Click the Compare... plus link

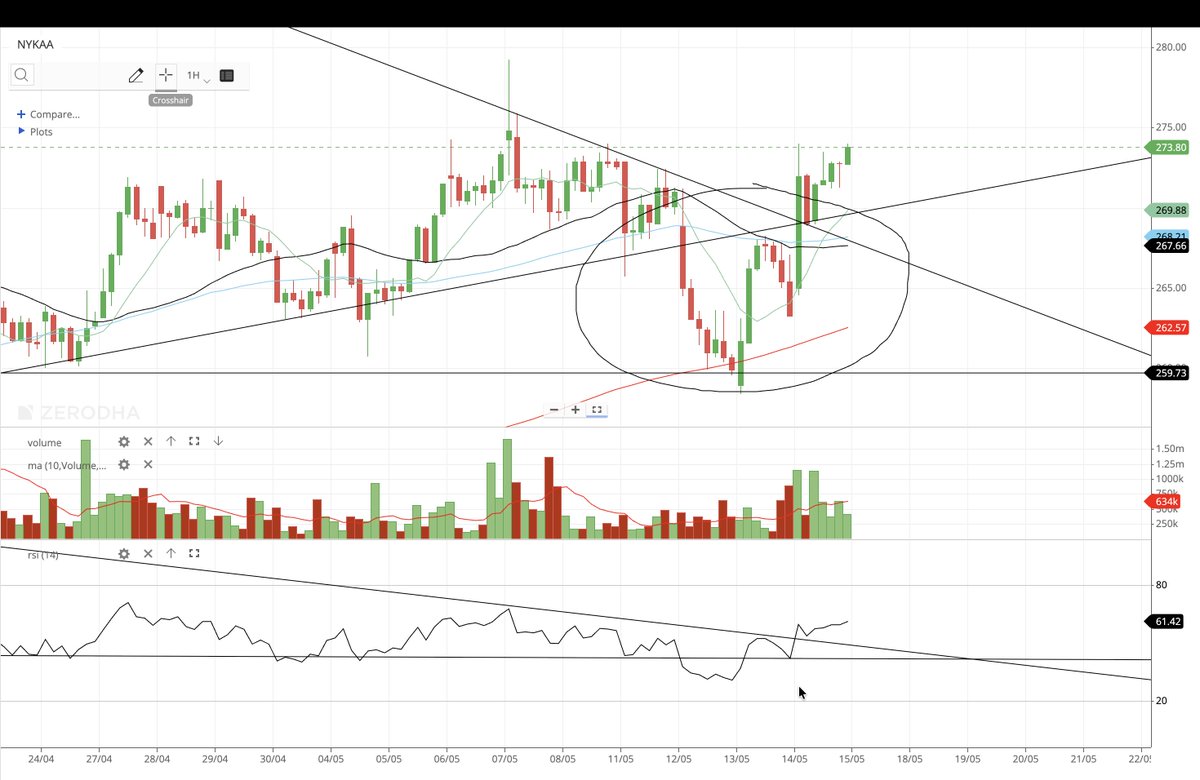(x=48, y=114)
